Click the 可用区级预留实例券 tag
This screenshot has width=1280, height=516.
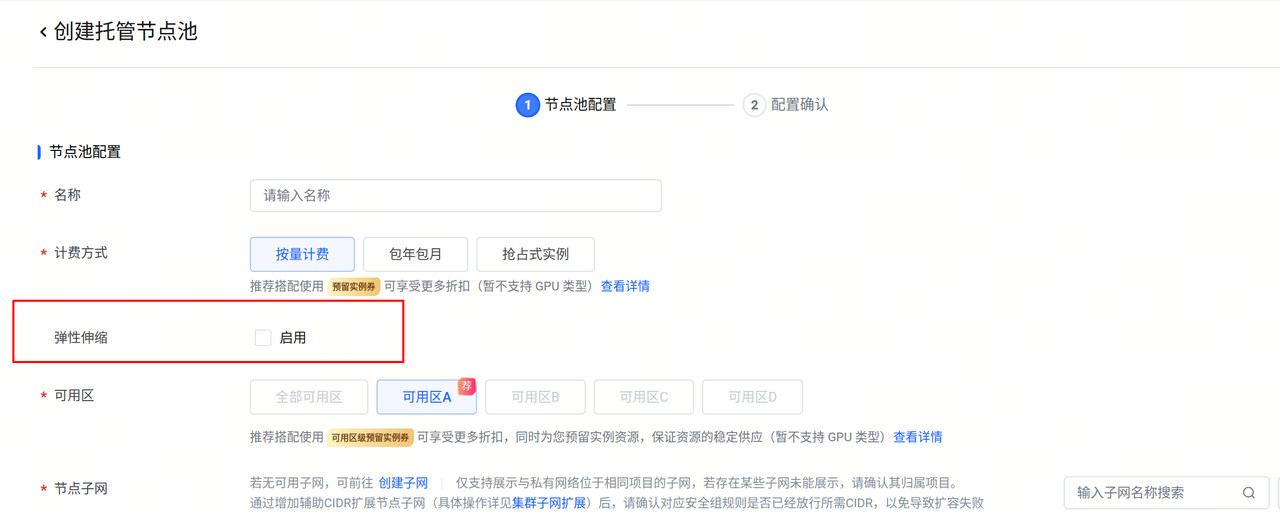[370, 438]
